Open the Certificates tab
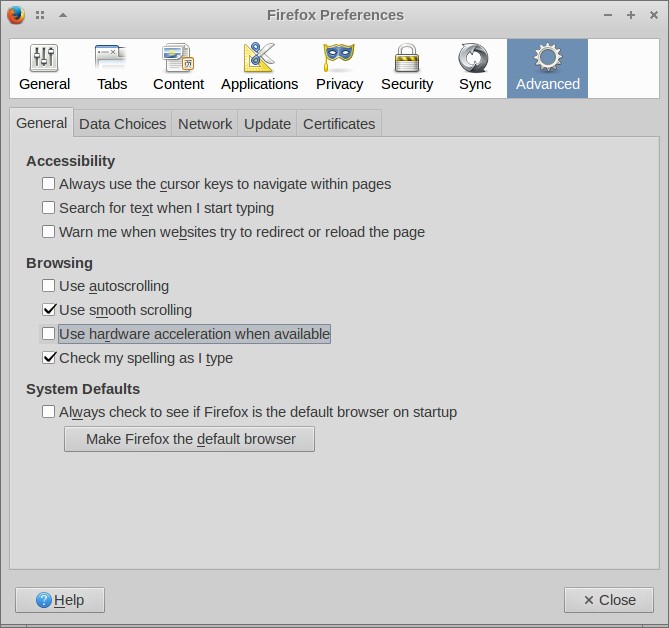 click(339, 124)
